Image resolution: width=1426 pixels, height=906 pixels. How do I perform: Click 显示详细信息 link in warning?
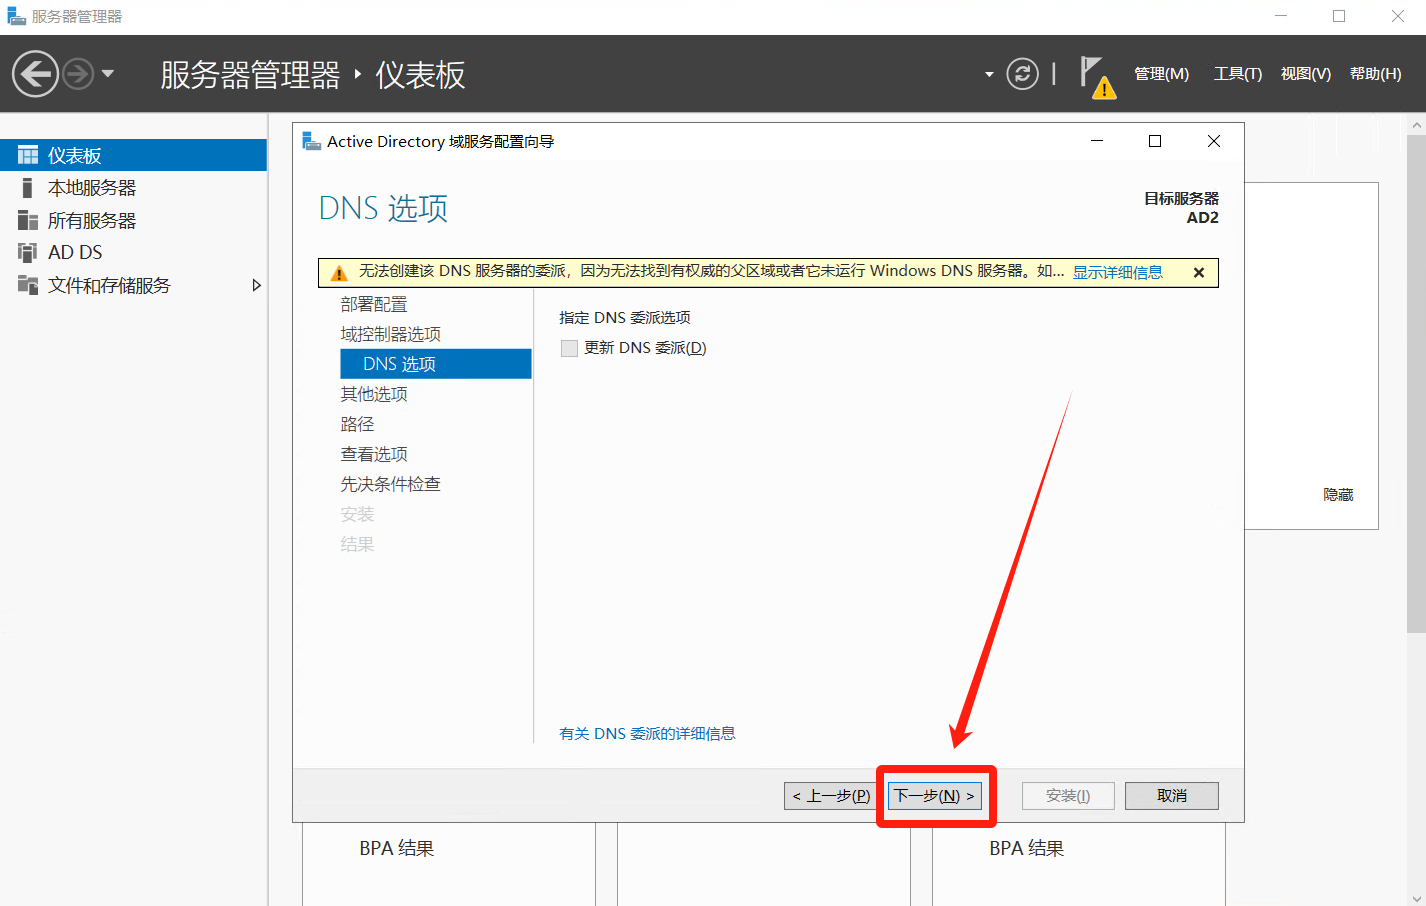1117,272
